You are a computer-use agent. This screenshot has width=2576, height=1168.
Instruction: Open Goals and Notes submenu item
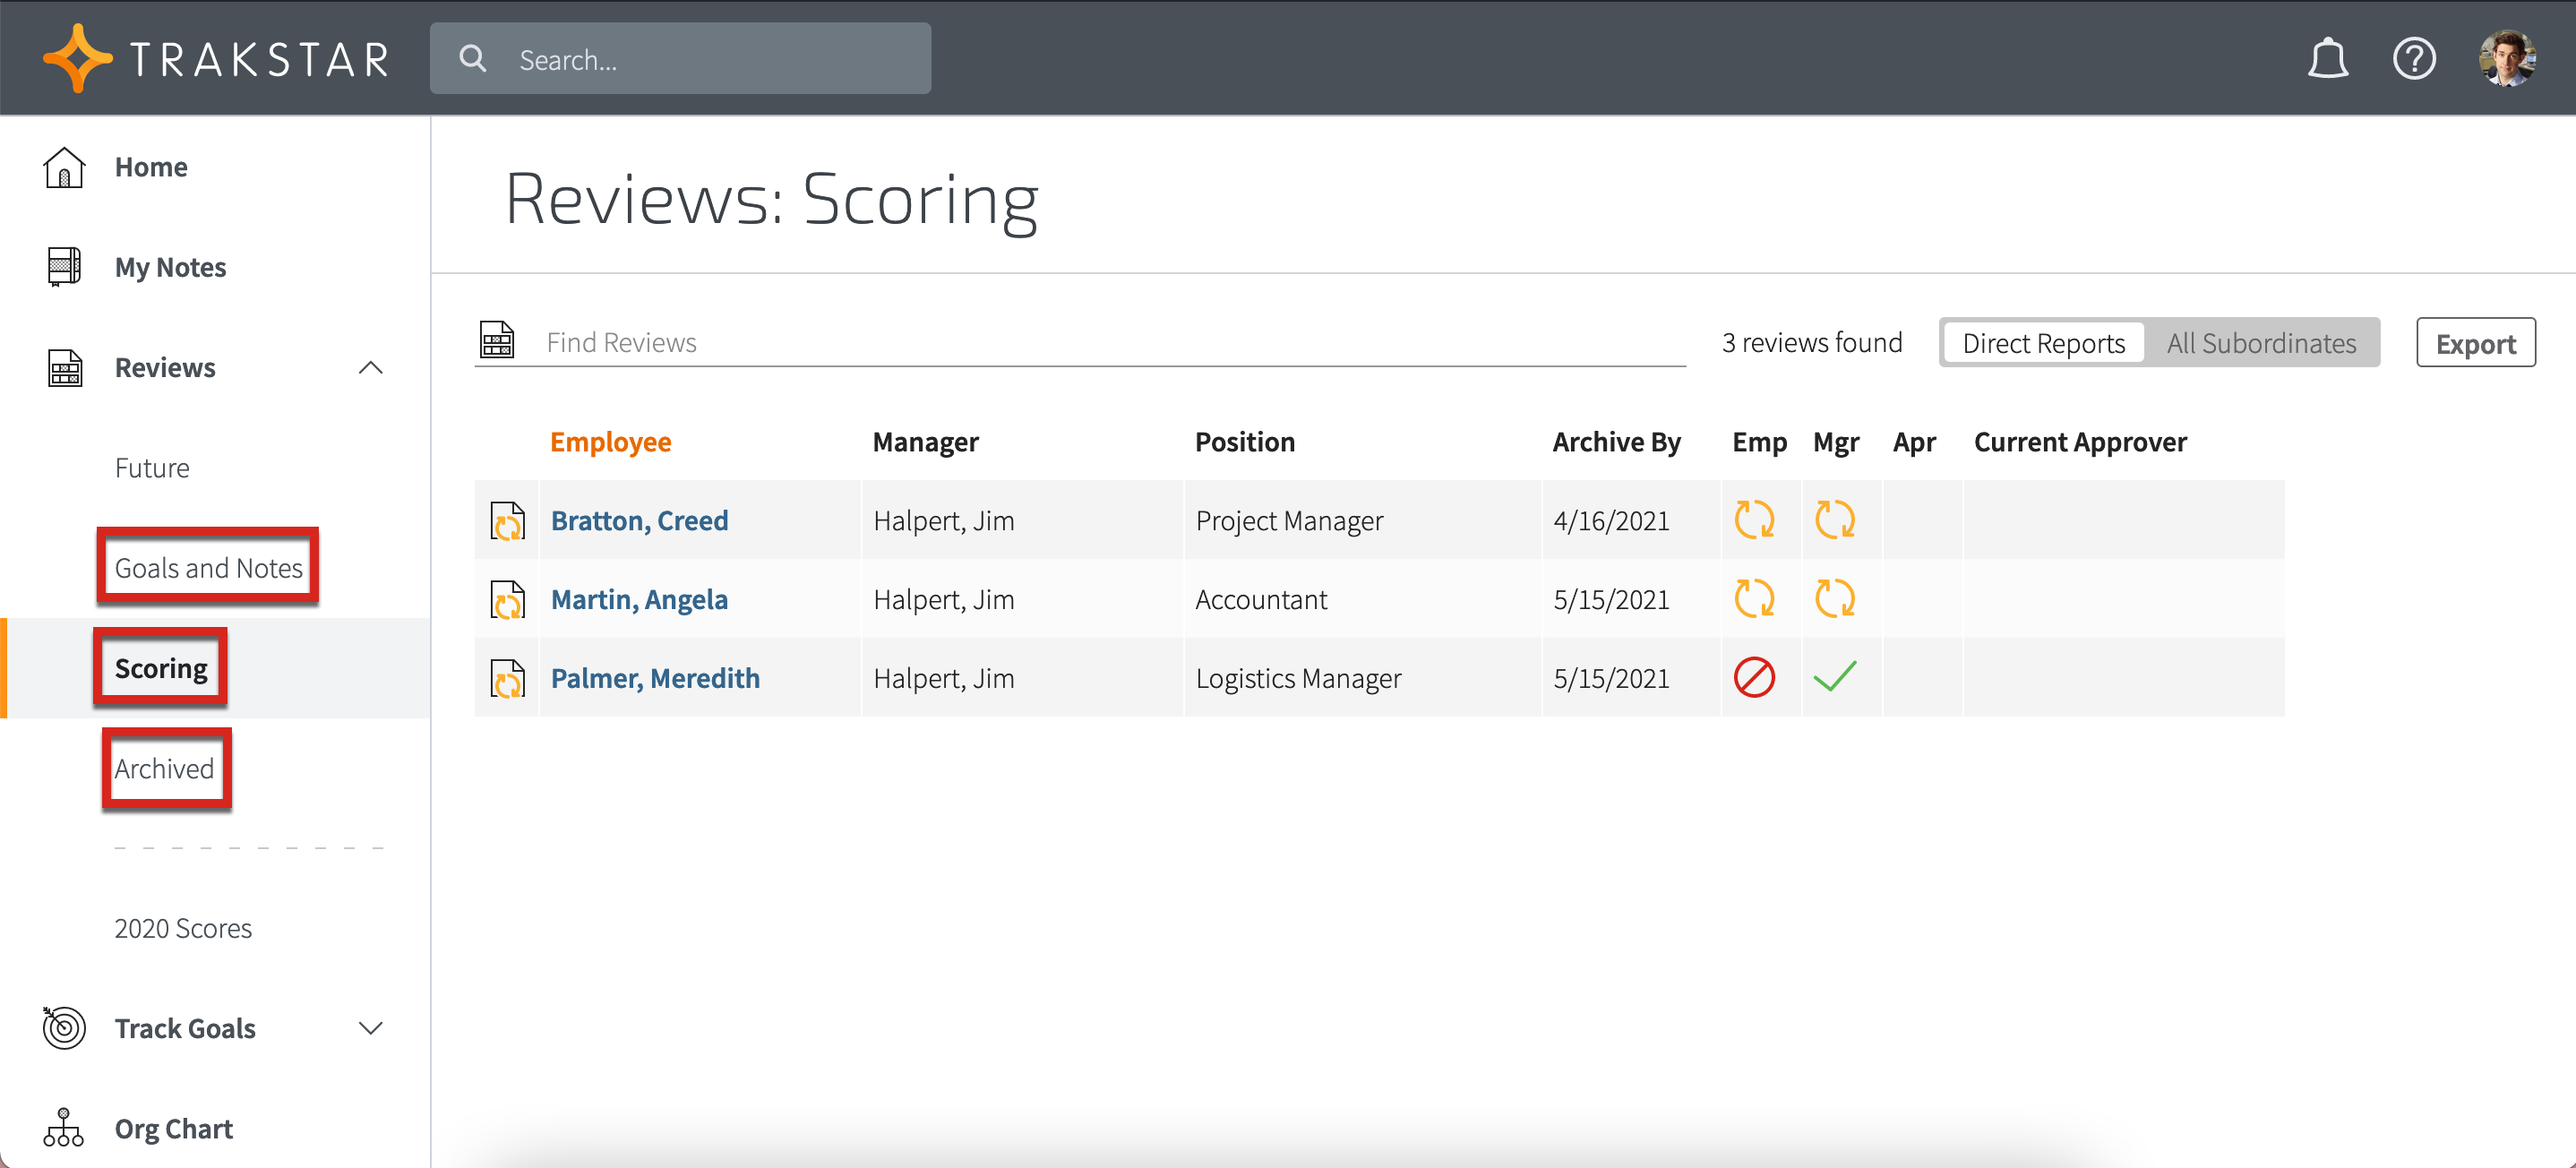click(x=208, y=568)
